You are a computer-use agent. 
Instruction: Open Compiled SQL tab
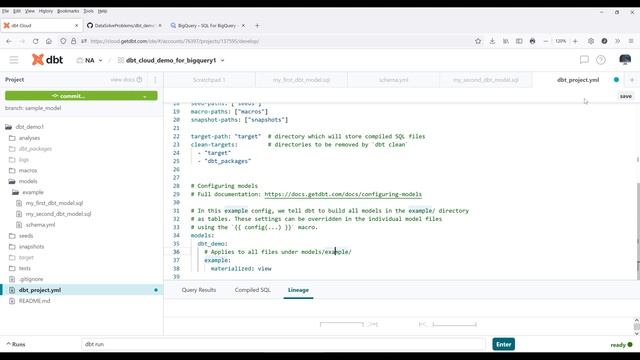pyautogui.click(x=252, y=290)
